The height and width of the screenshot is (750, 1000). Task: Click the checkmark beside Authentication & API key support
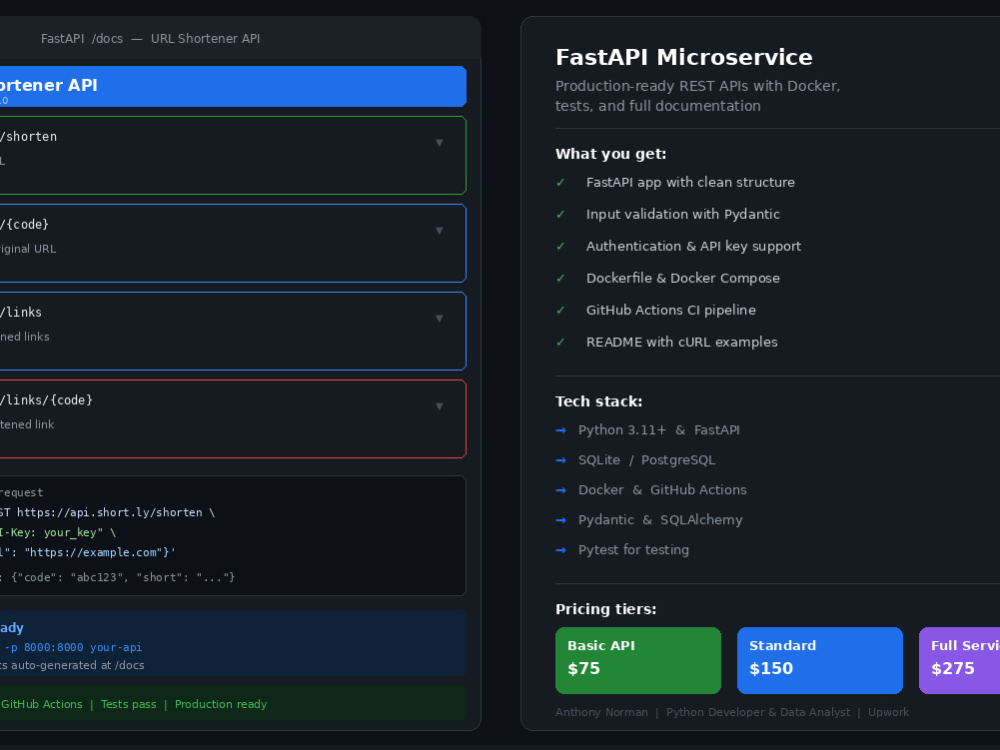(x=561, y=246)
